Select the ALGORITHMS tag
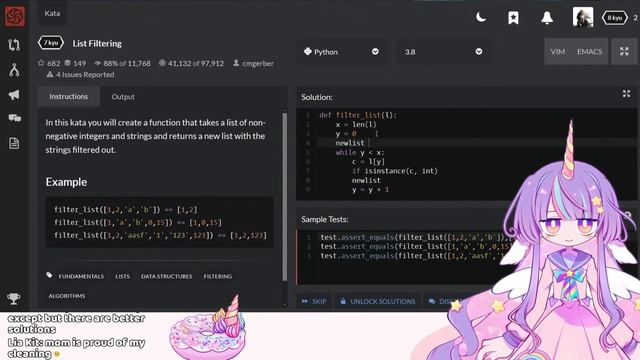 (x=67, y=296)
